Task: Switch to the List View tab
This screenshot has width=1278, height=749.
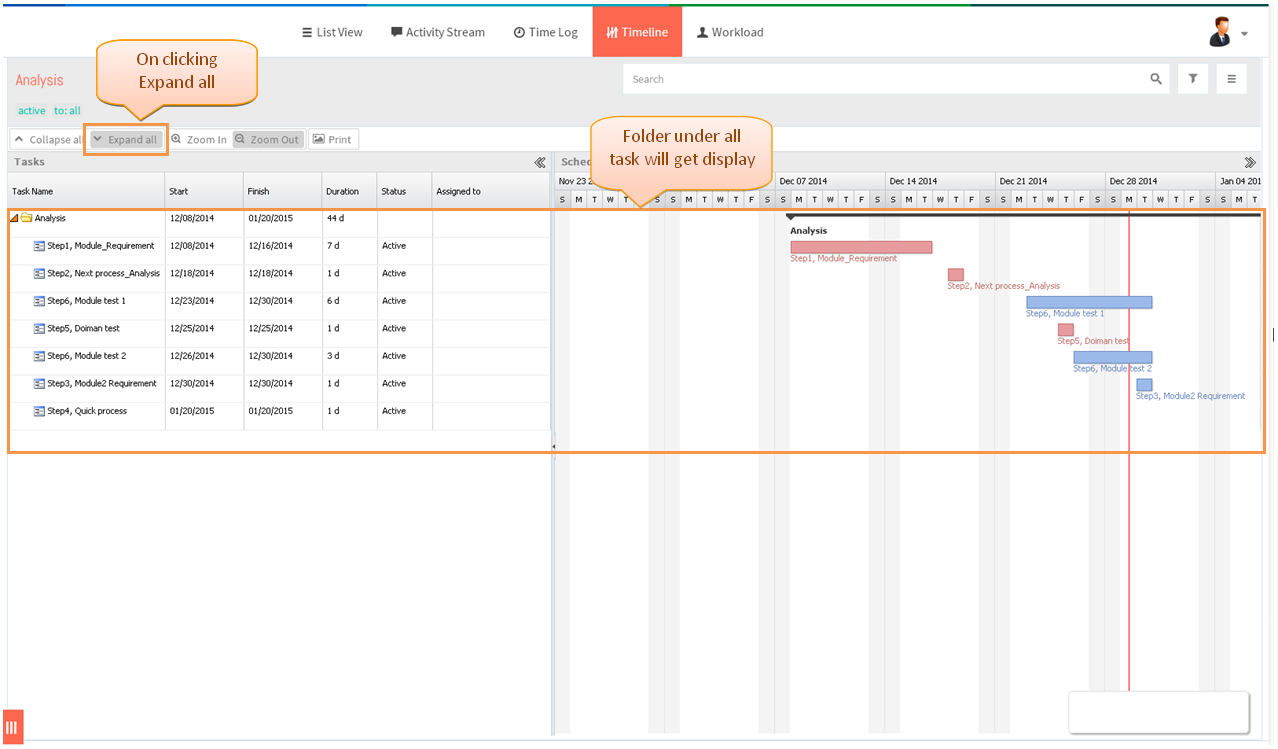Action: pyautogui.click(x=332, y=32)
